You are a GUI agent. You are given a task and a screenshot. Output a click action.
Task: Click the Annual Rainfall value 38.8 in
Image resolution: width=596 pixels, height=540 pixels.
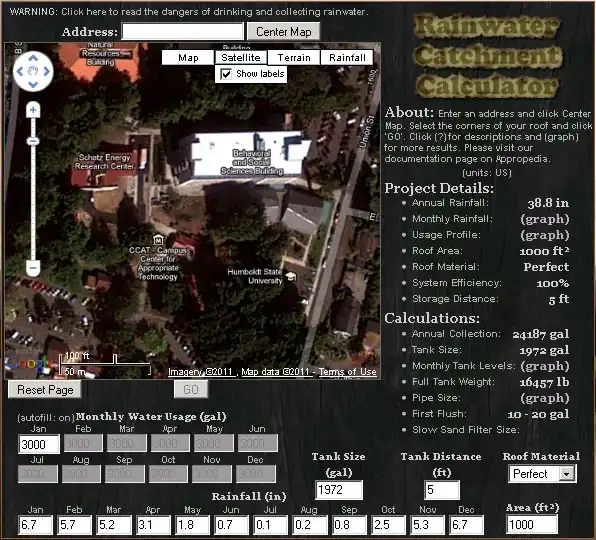click(548, 203)
